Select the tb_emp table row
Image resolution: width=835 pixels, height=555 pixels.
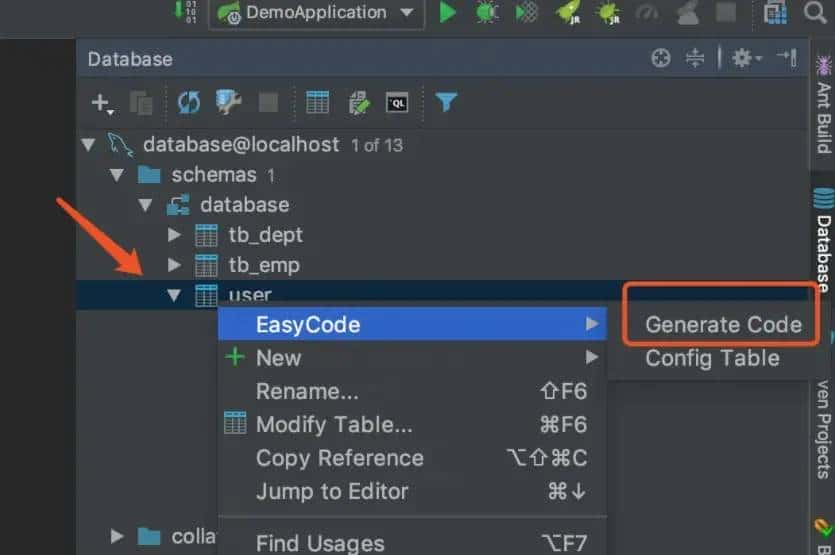click(442, 265)
